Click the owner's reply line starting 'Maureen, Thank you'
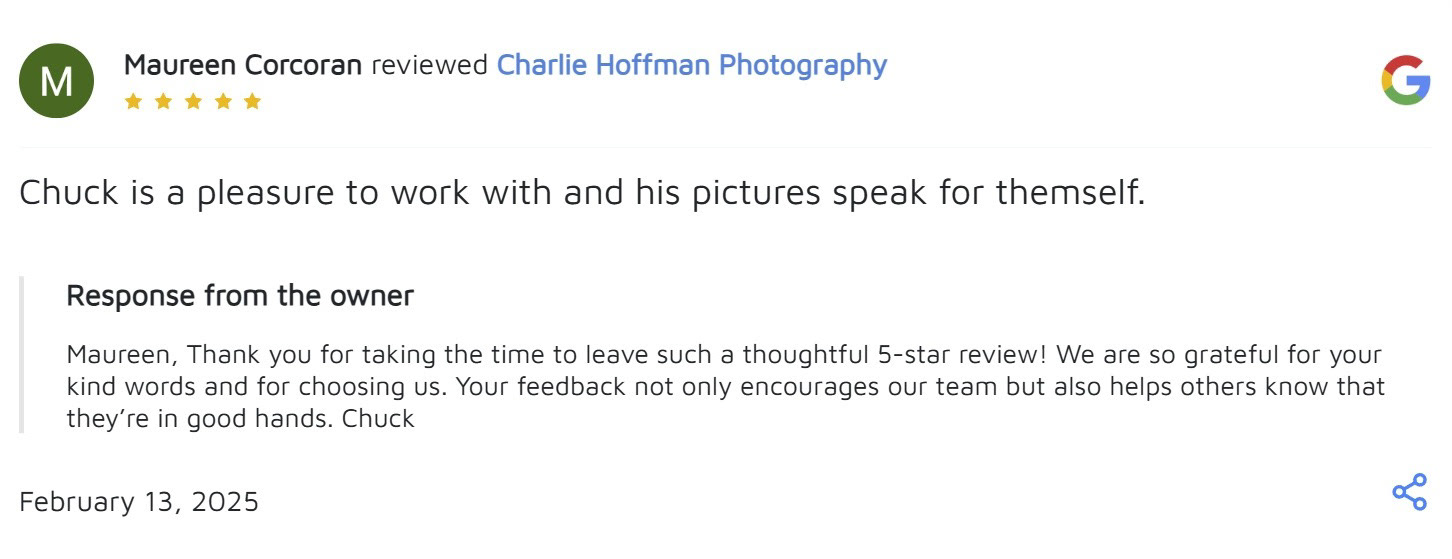The image size is (1452, 559). tap(723, 355)
